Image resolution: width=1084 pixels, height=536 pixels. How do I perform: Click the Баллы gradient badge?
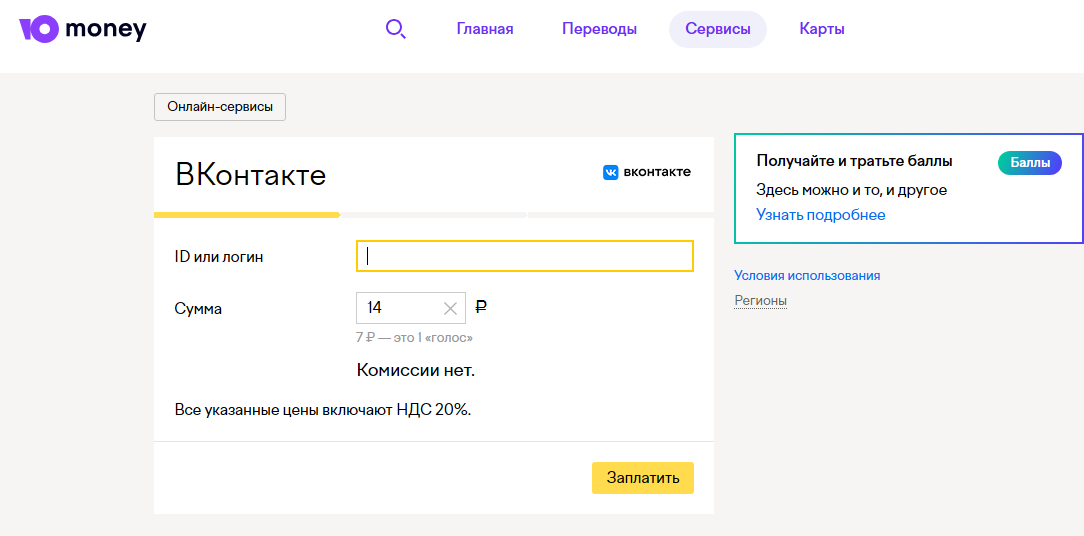coord(1029,163)
